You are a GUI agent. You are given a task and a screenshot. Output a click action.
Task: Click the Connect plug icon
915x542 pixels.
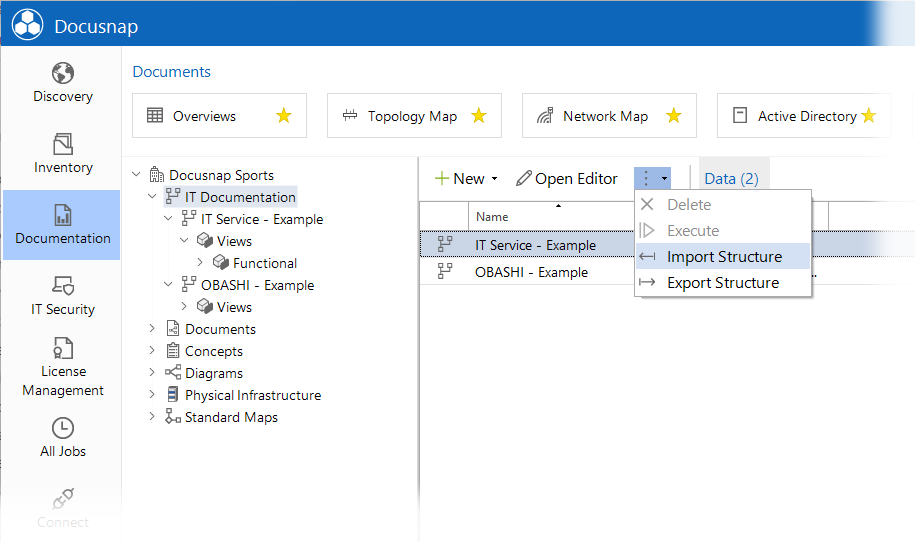point(62,499)
